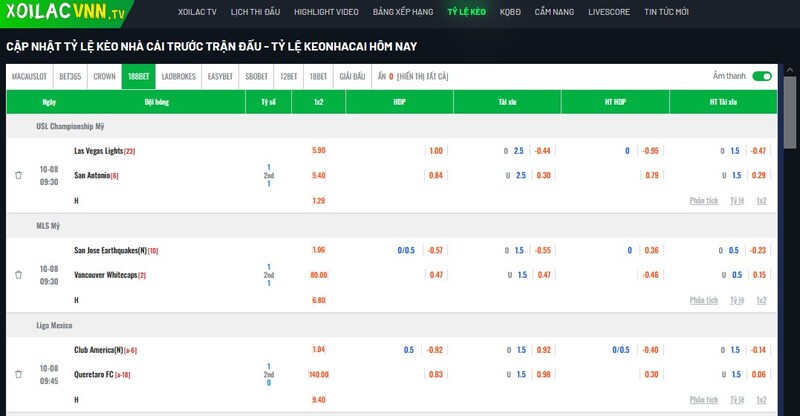Switch to SBOBET bookmaker tab
This screenshot has height=416, width=800.
tap(256, 77)
